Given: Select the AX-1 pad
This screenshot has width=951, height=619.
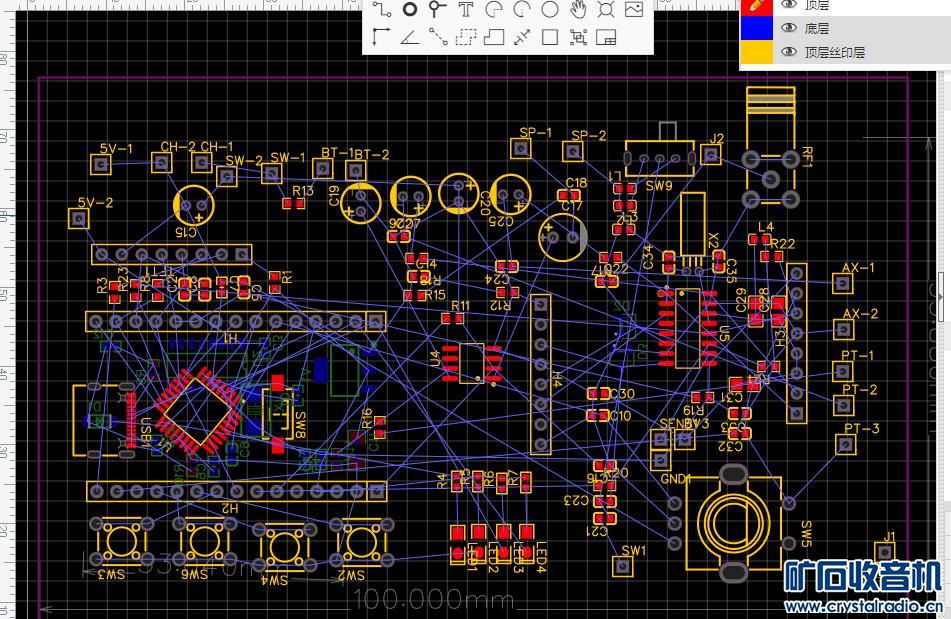Looking at the screenshot, I should point(842,283).
